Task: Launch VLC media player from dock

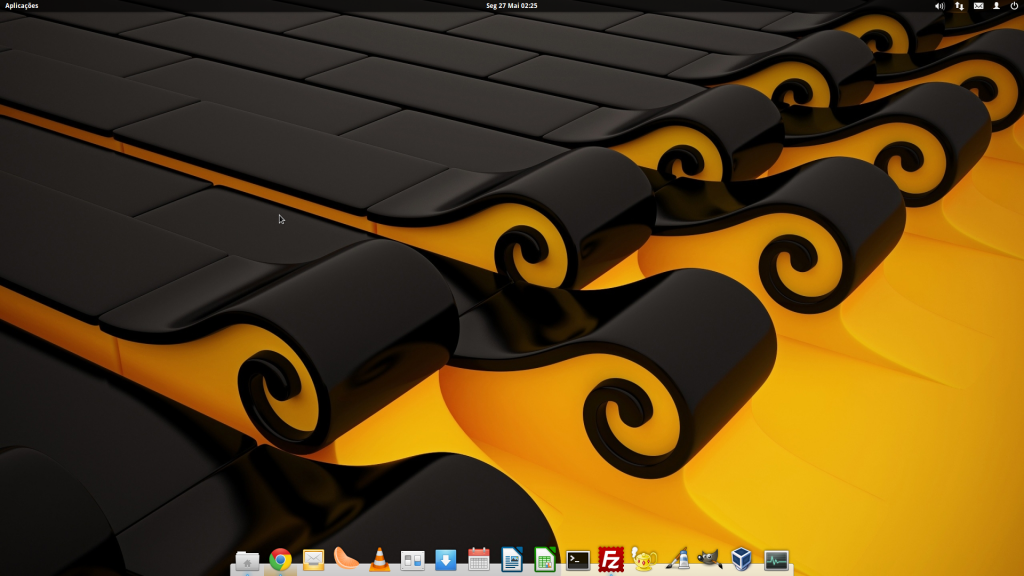Action: click(379, 560)
